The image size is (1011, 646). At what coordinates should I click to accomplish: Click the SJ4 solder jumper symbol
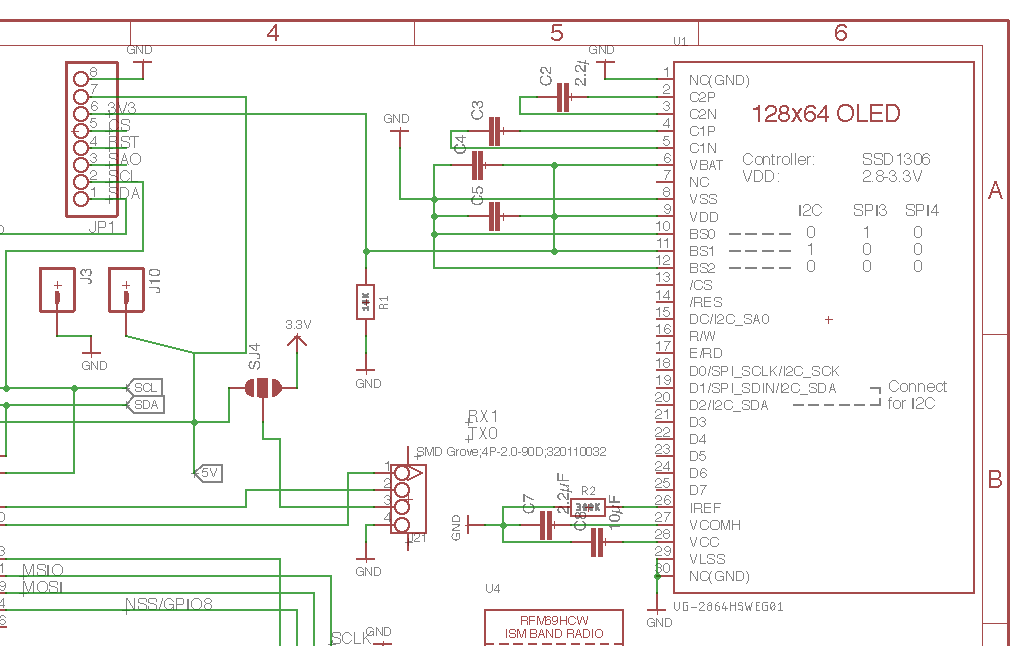point(262,388)
